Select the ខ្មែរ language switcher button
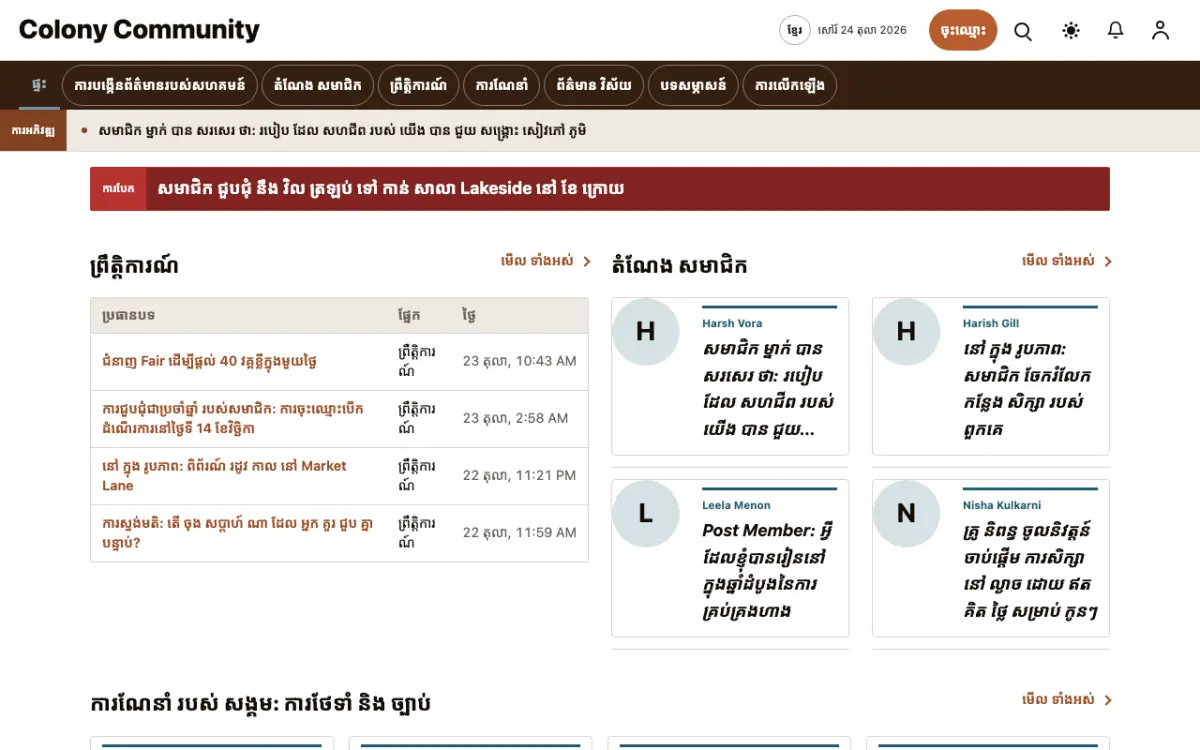1200x750 pixels. click(795, 30)
